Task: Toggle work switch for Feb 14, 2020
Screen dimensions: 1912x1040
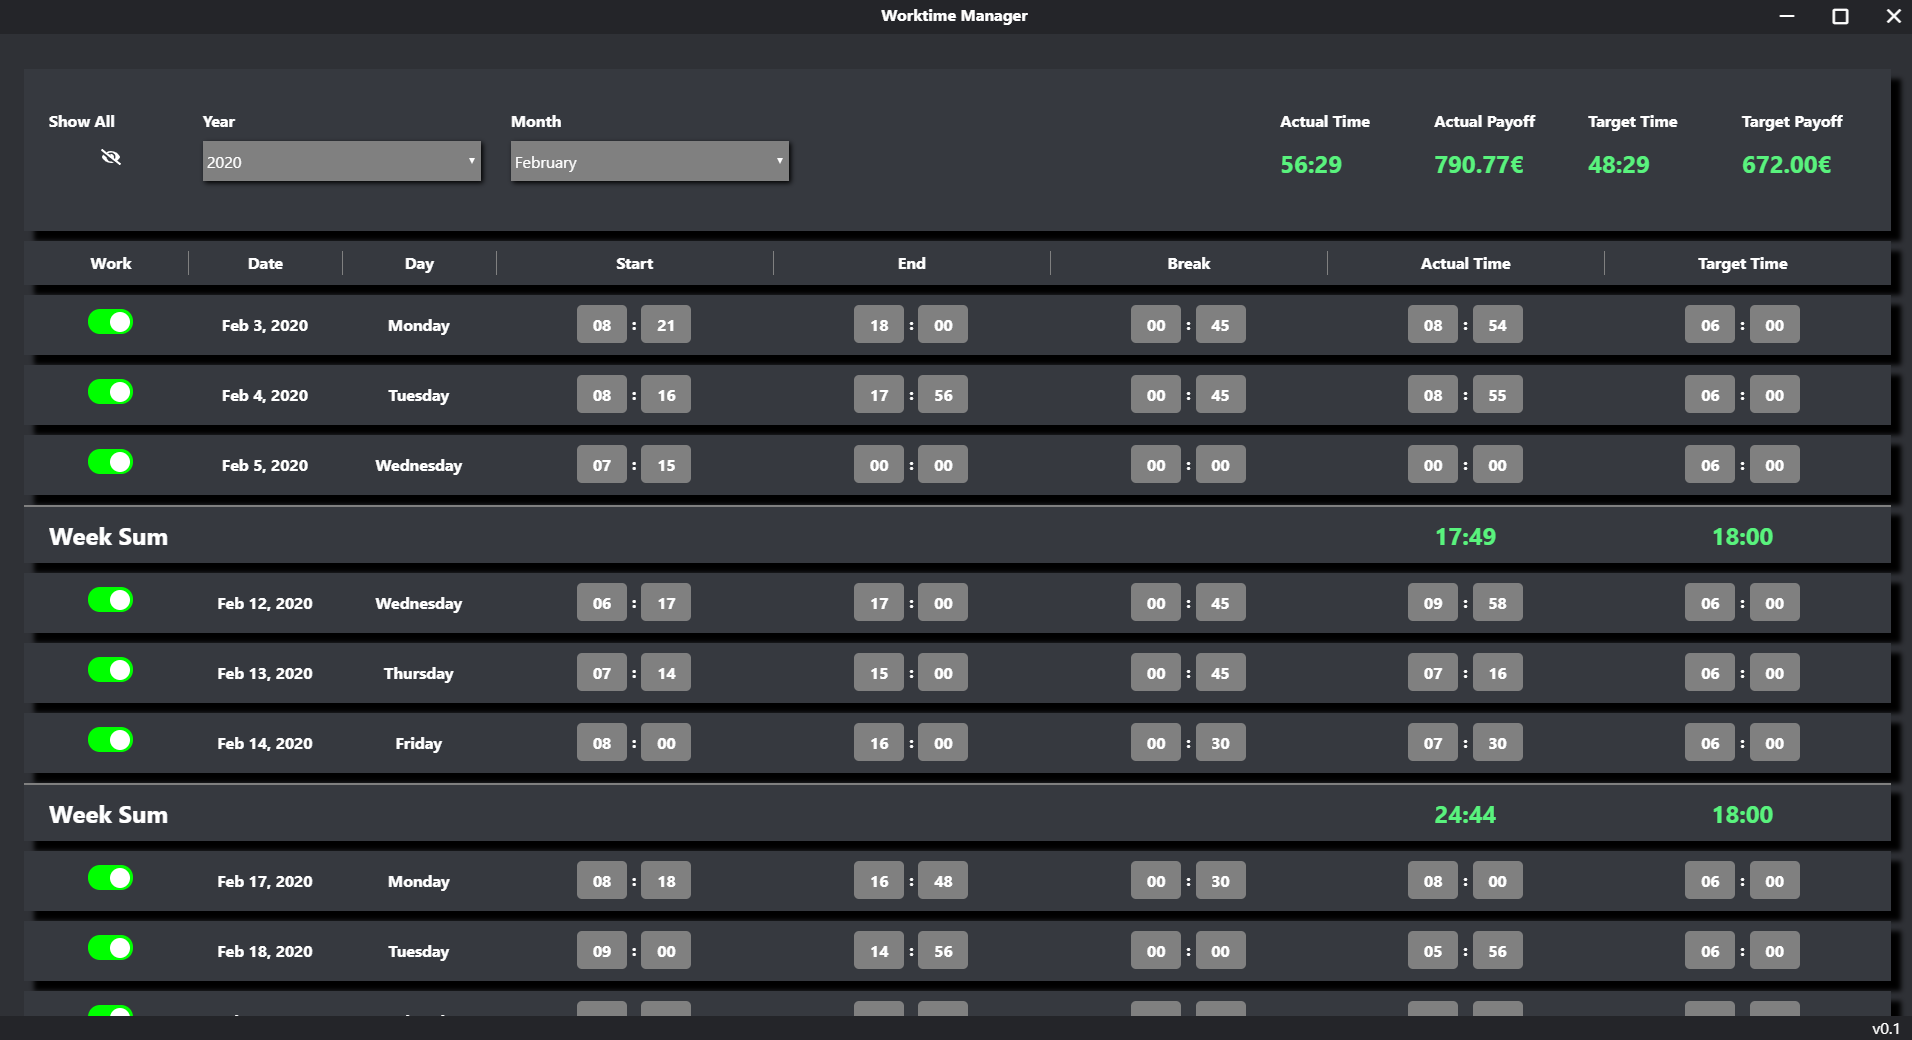Action: 111,740
